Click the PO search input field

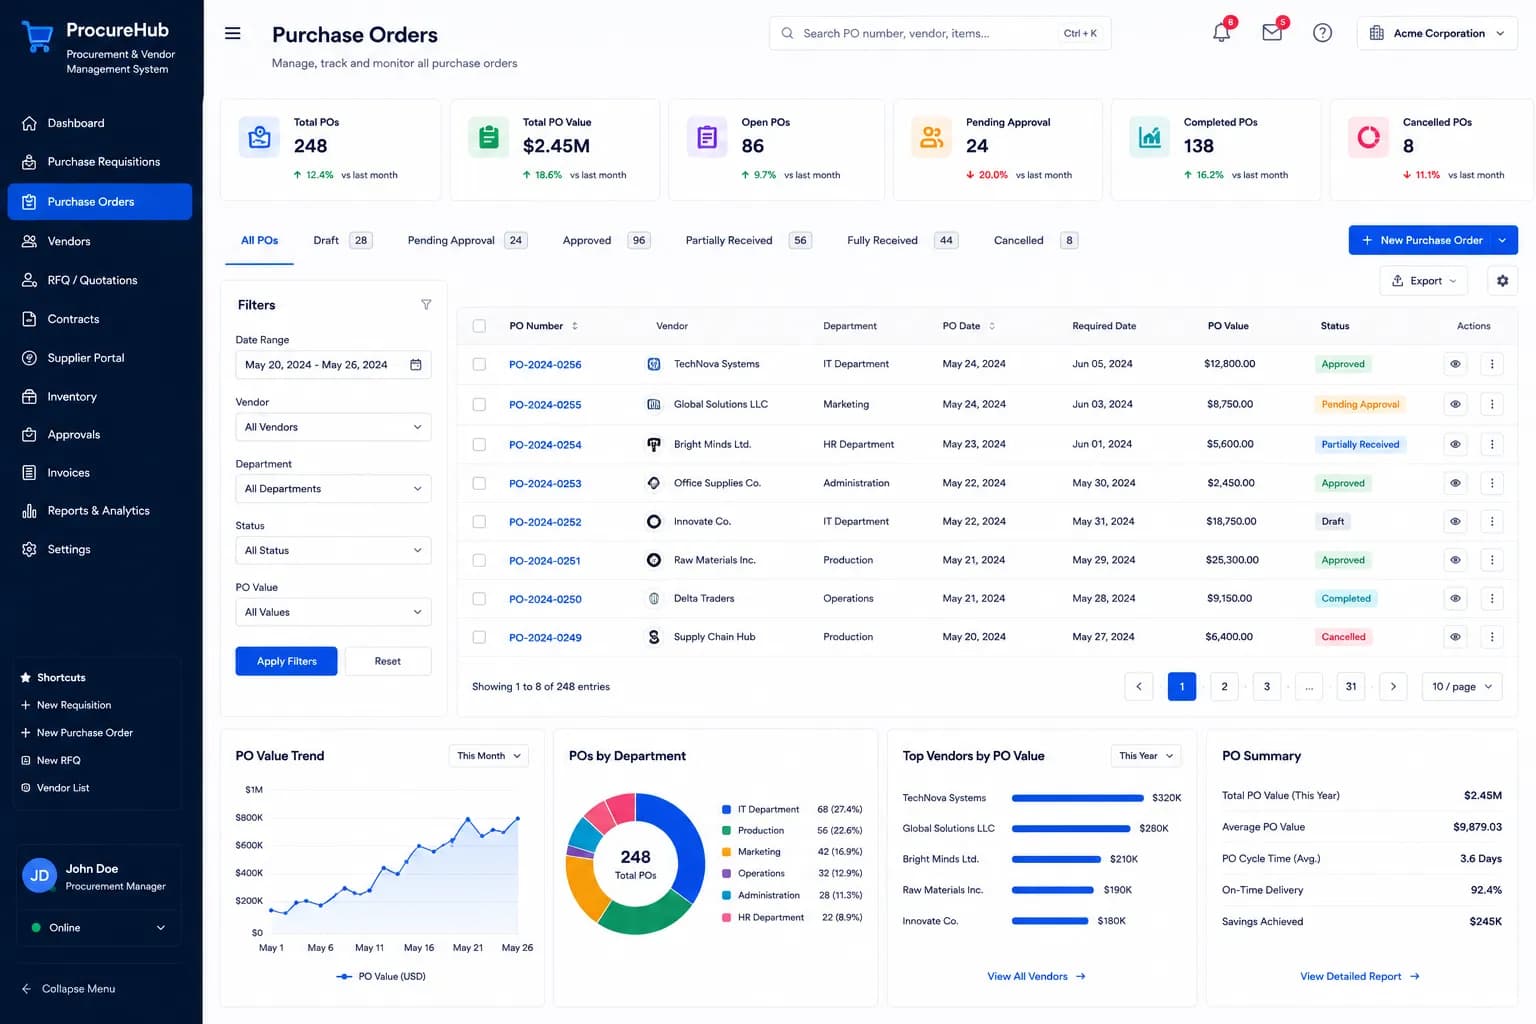[x=940, y=33]
